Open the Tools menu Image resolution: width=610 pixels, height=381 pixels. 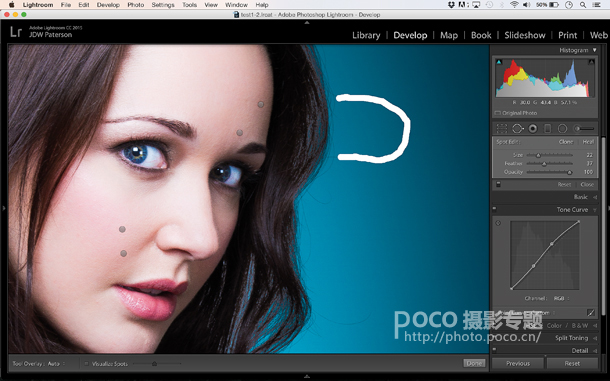coord(189,5)
